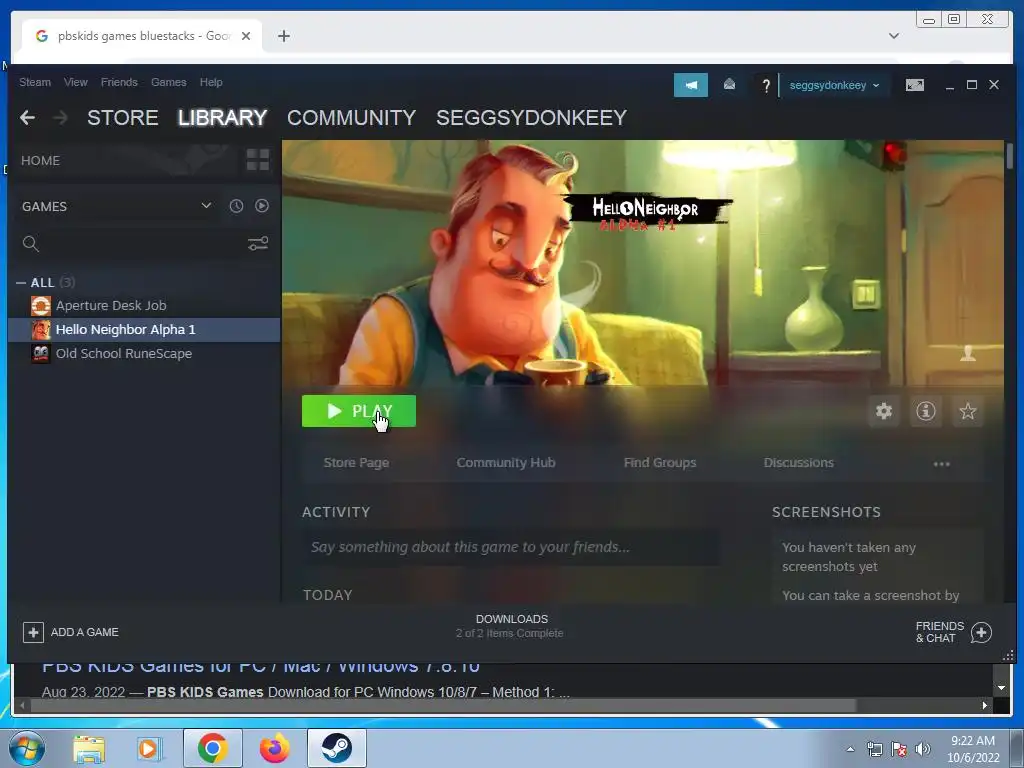Click the Steam help question mark icon
The height and width of the screenshot is (768, 1024).
(765, 86)
